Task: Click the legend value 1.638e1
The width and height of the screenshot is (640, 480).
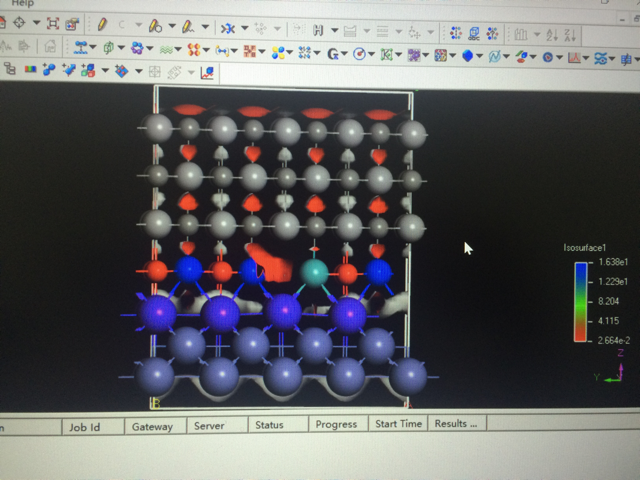Action: [613, 262]
